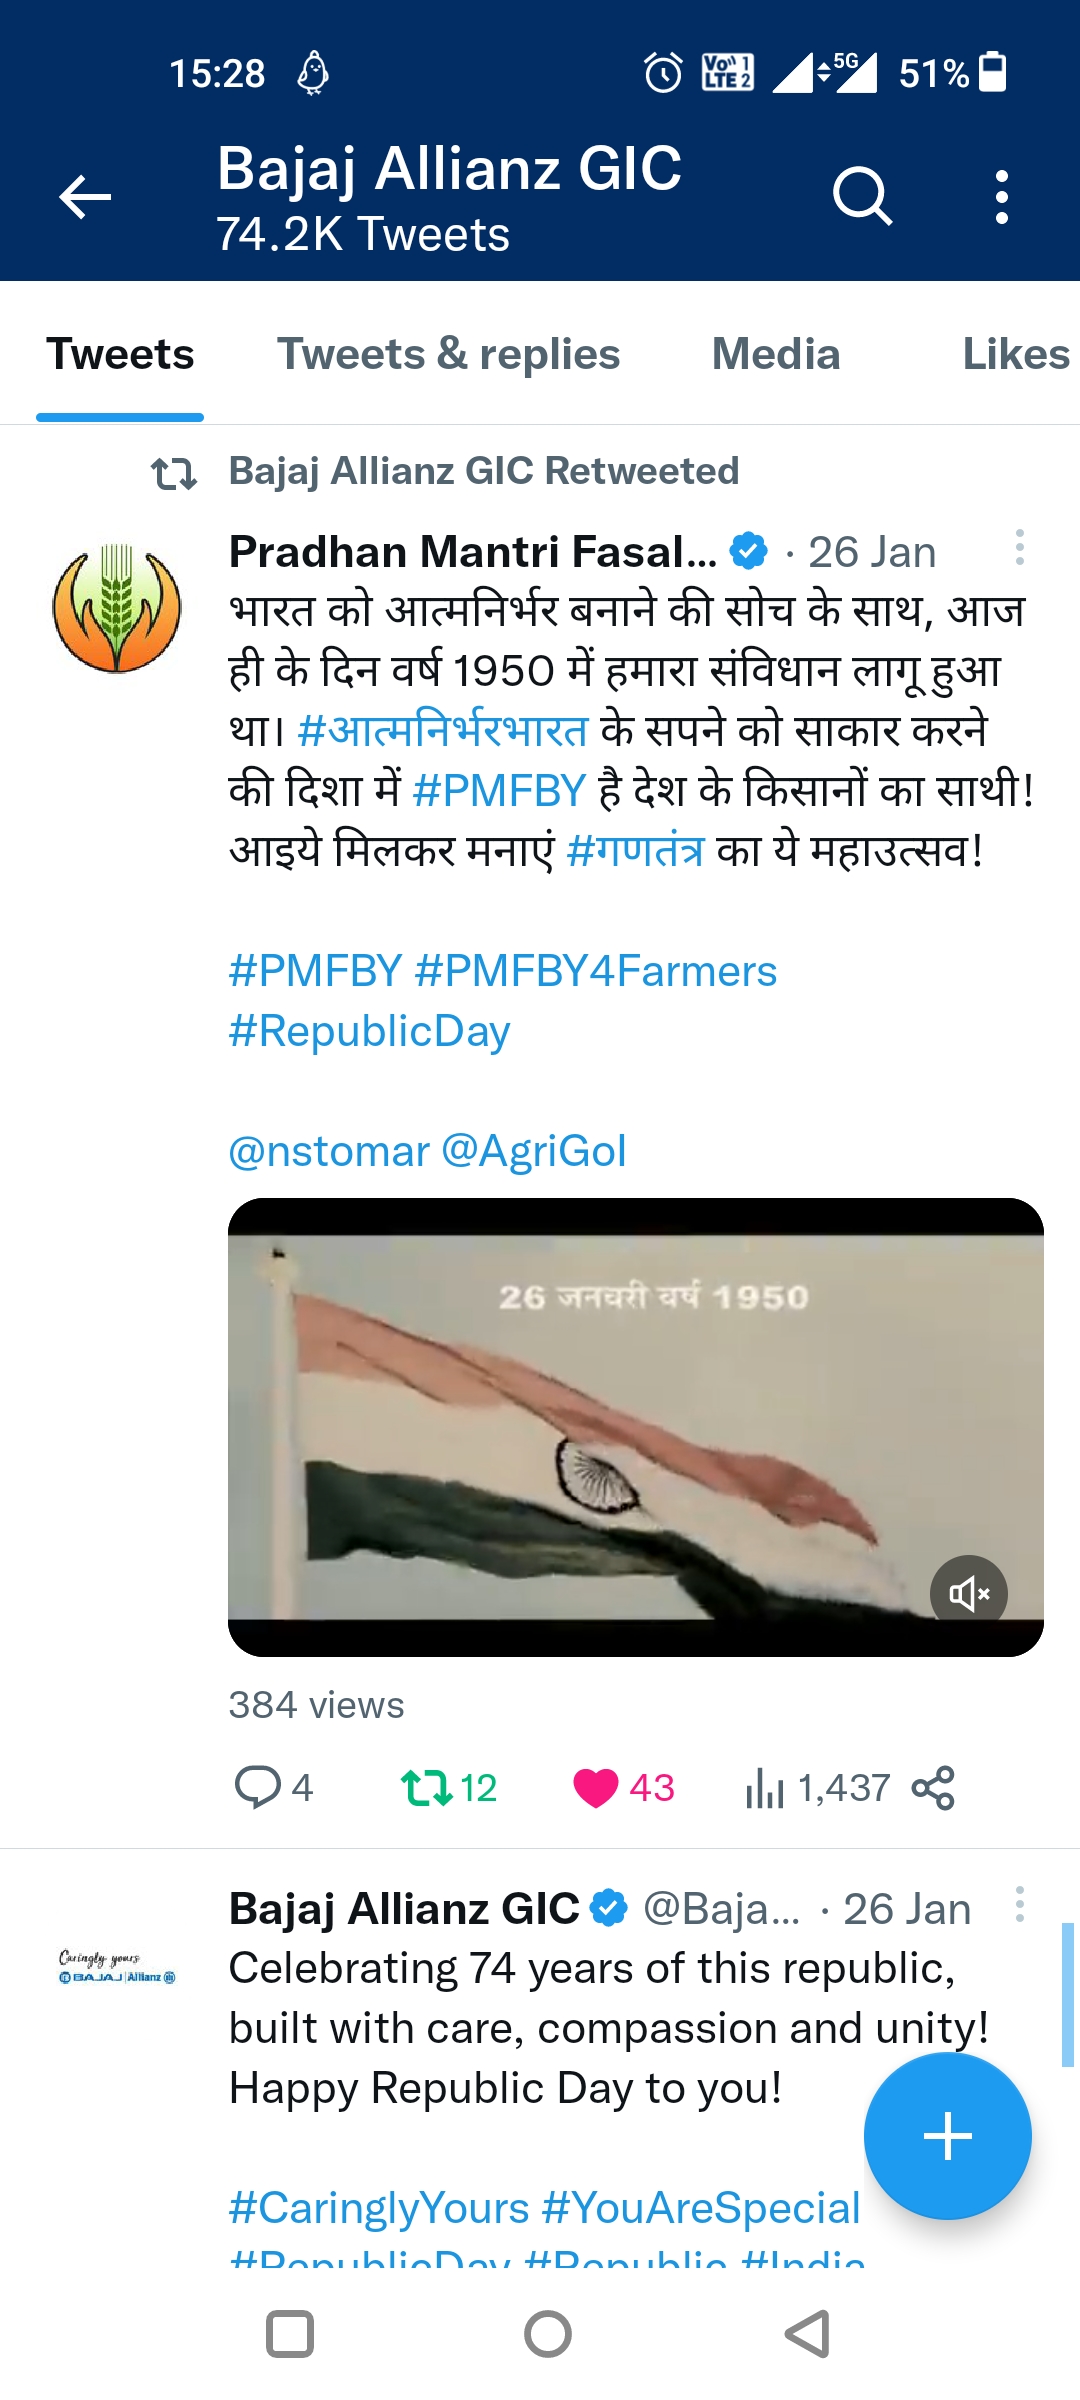
Task: Open options for Pradhan Mantri Fasal tweet
Action: pos(1019,548)
